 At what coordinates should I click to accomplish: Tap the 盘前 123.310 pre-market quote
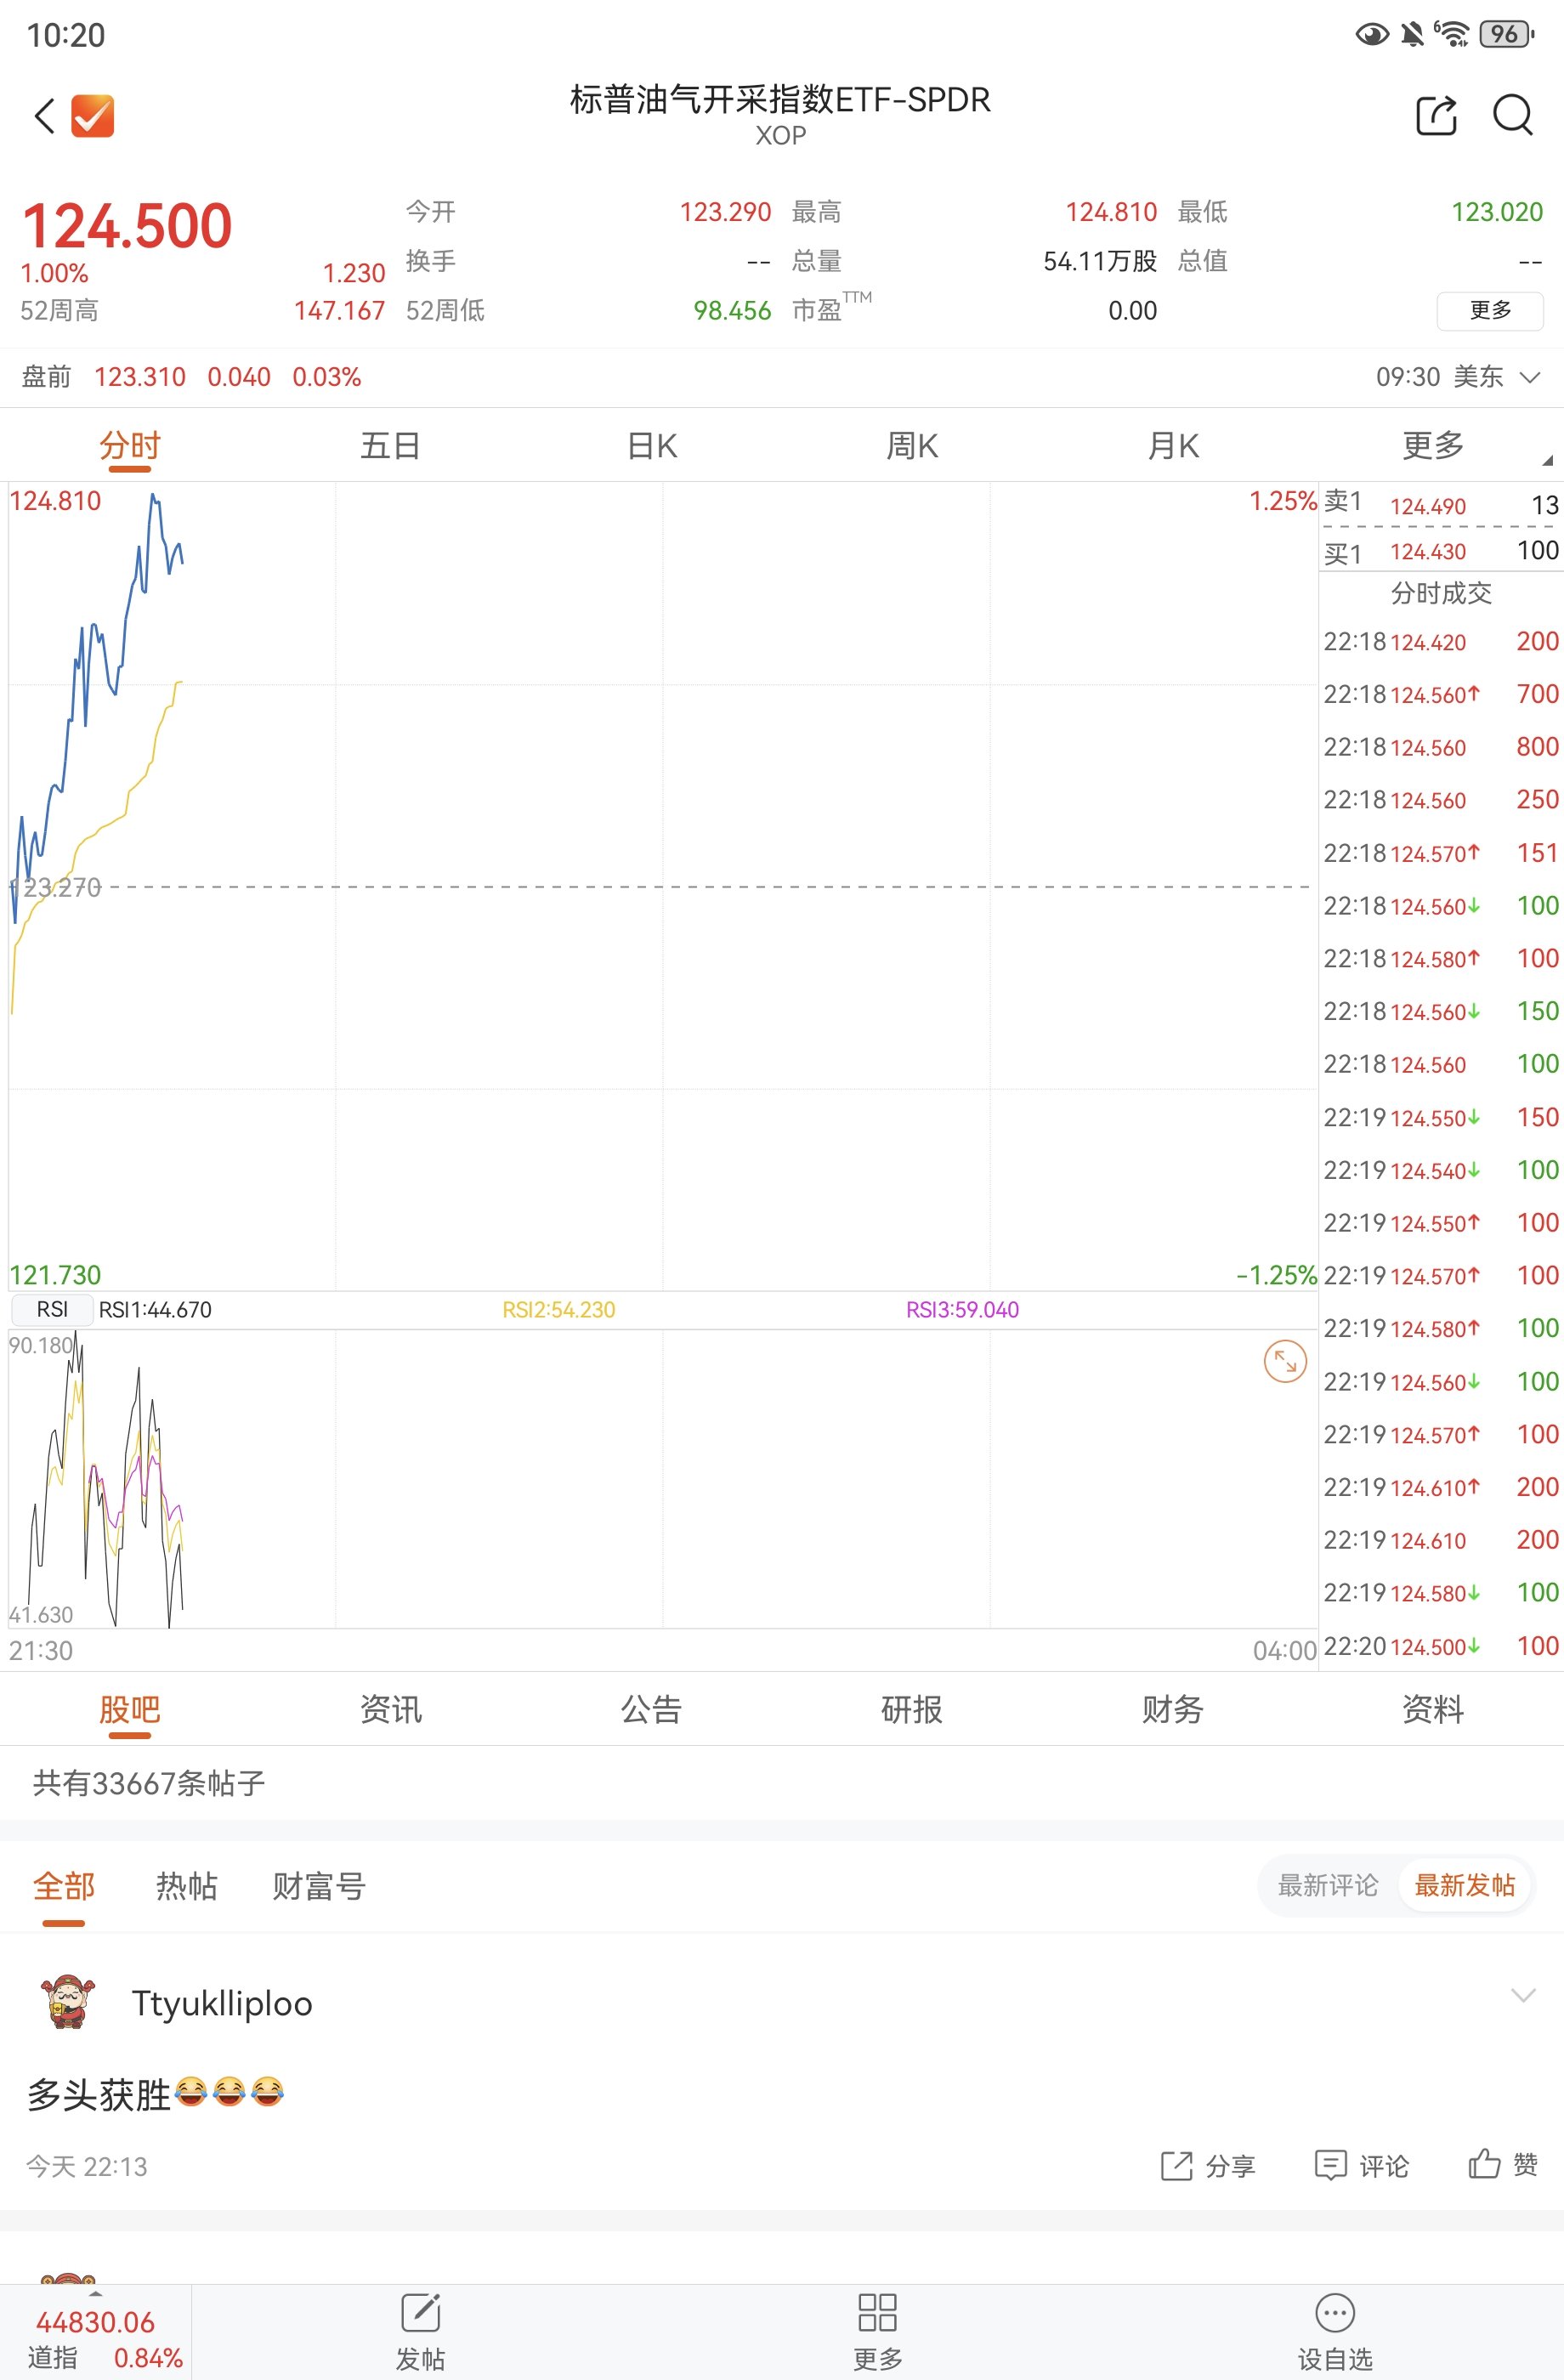[190, 377]
